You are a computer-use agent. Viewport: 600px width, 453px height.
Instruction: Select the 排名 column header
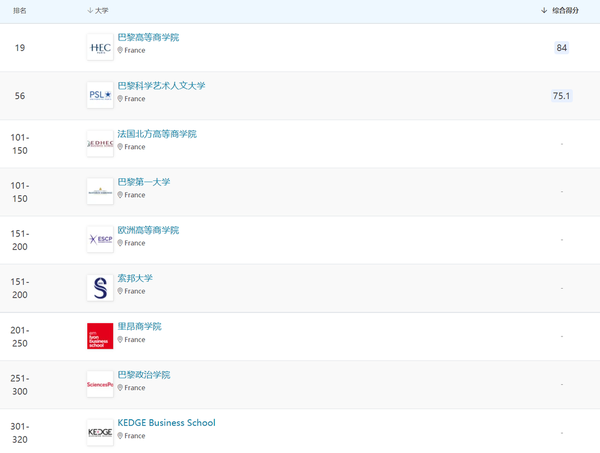pos(20,11)
